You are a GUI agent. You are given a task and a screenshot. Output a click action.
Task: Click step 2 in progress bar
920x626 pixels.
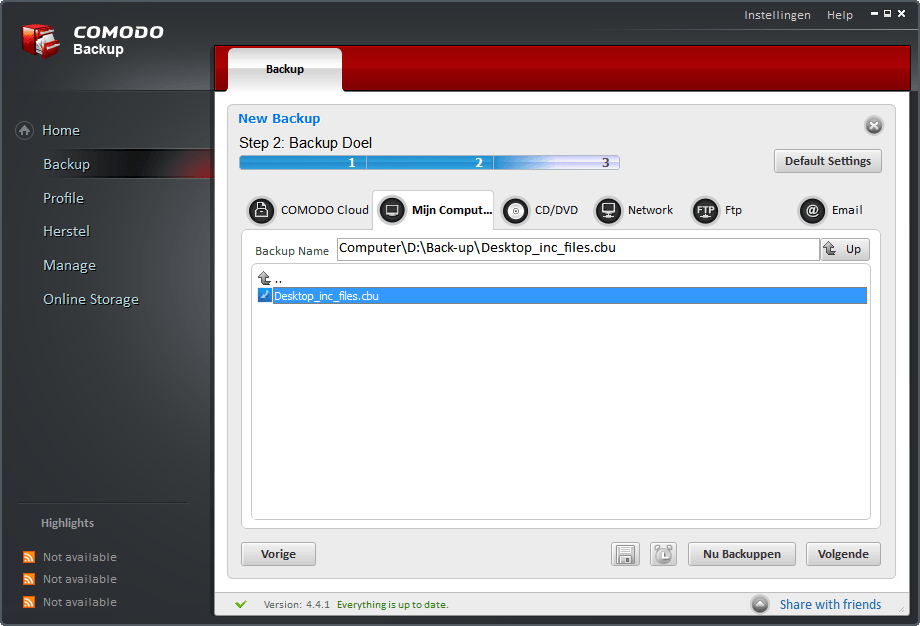pos(430,163)
